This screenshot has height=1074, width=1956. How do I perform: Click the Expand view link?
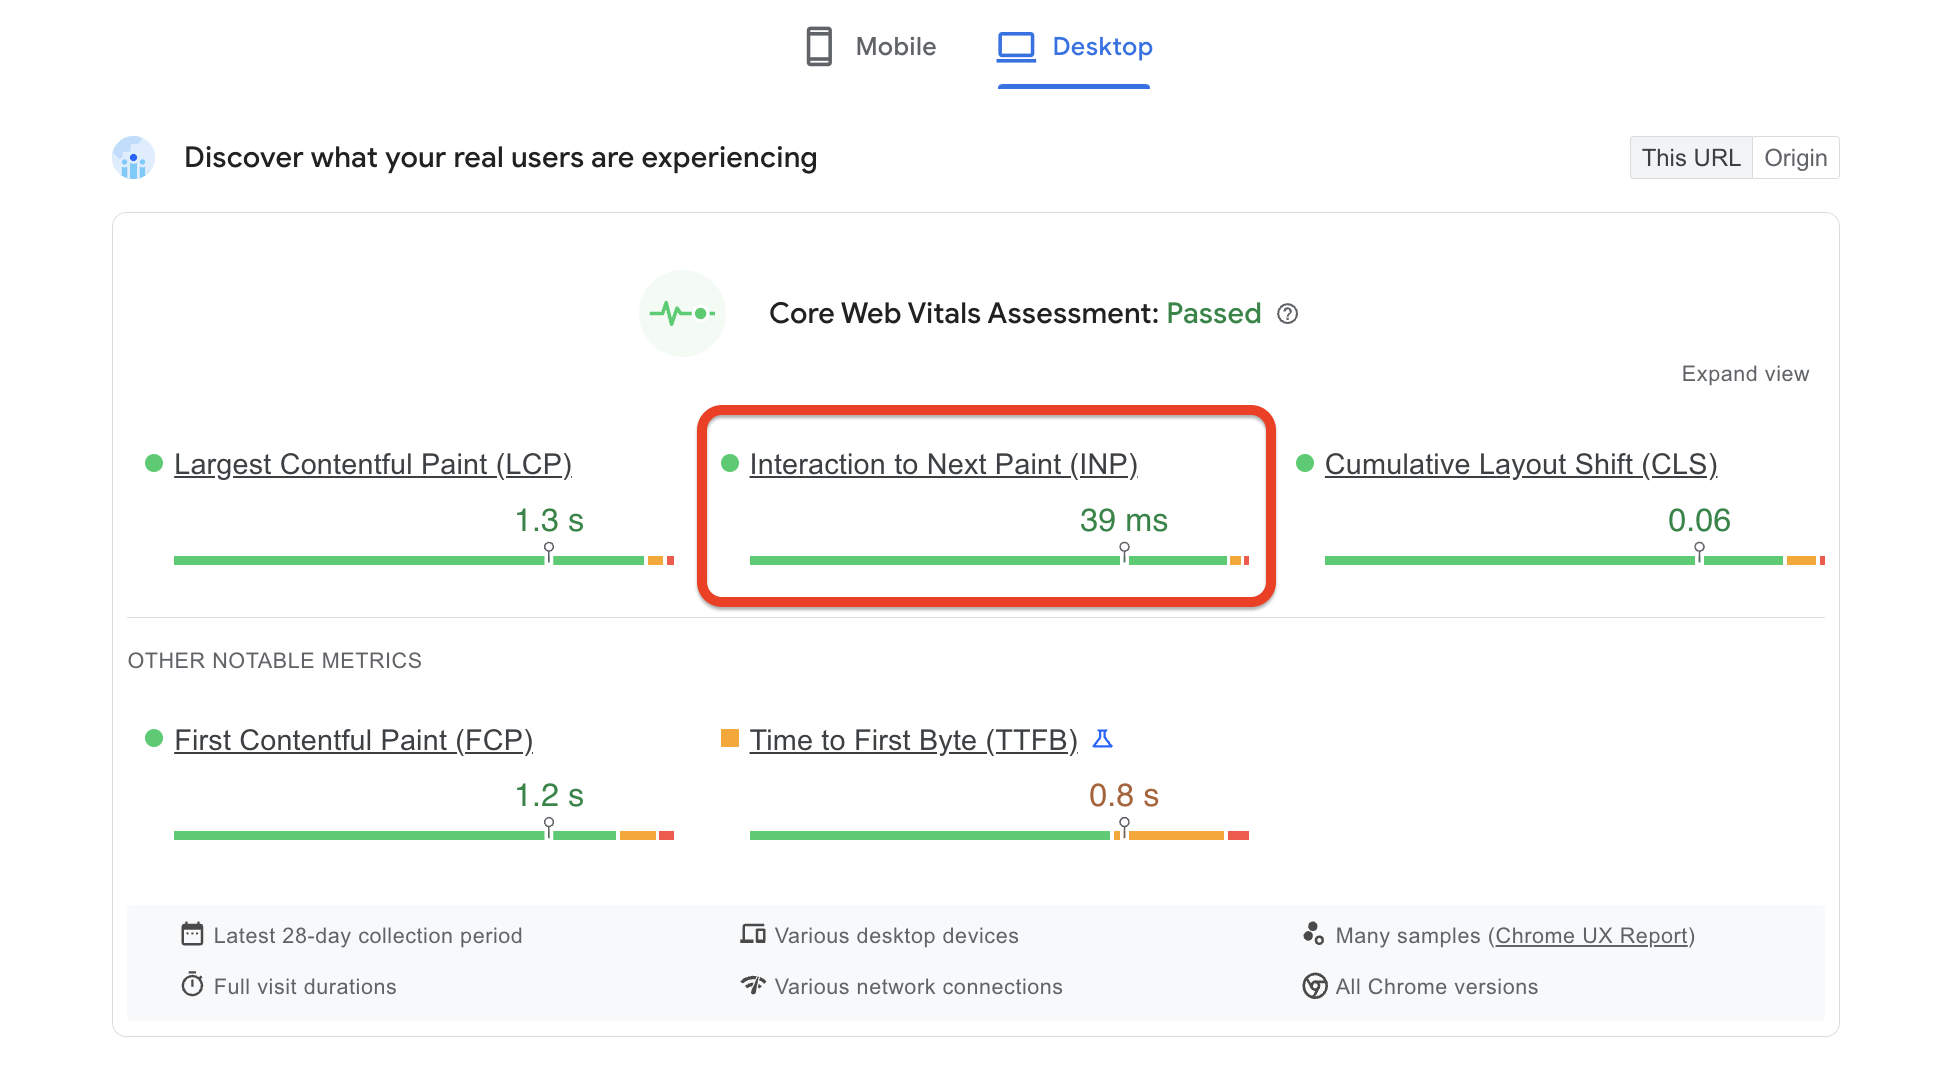point(1745,374)
